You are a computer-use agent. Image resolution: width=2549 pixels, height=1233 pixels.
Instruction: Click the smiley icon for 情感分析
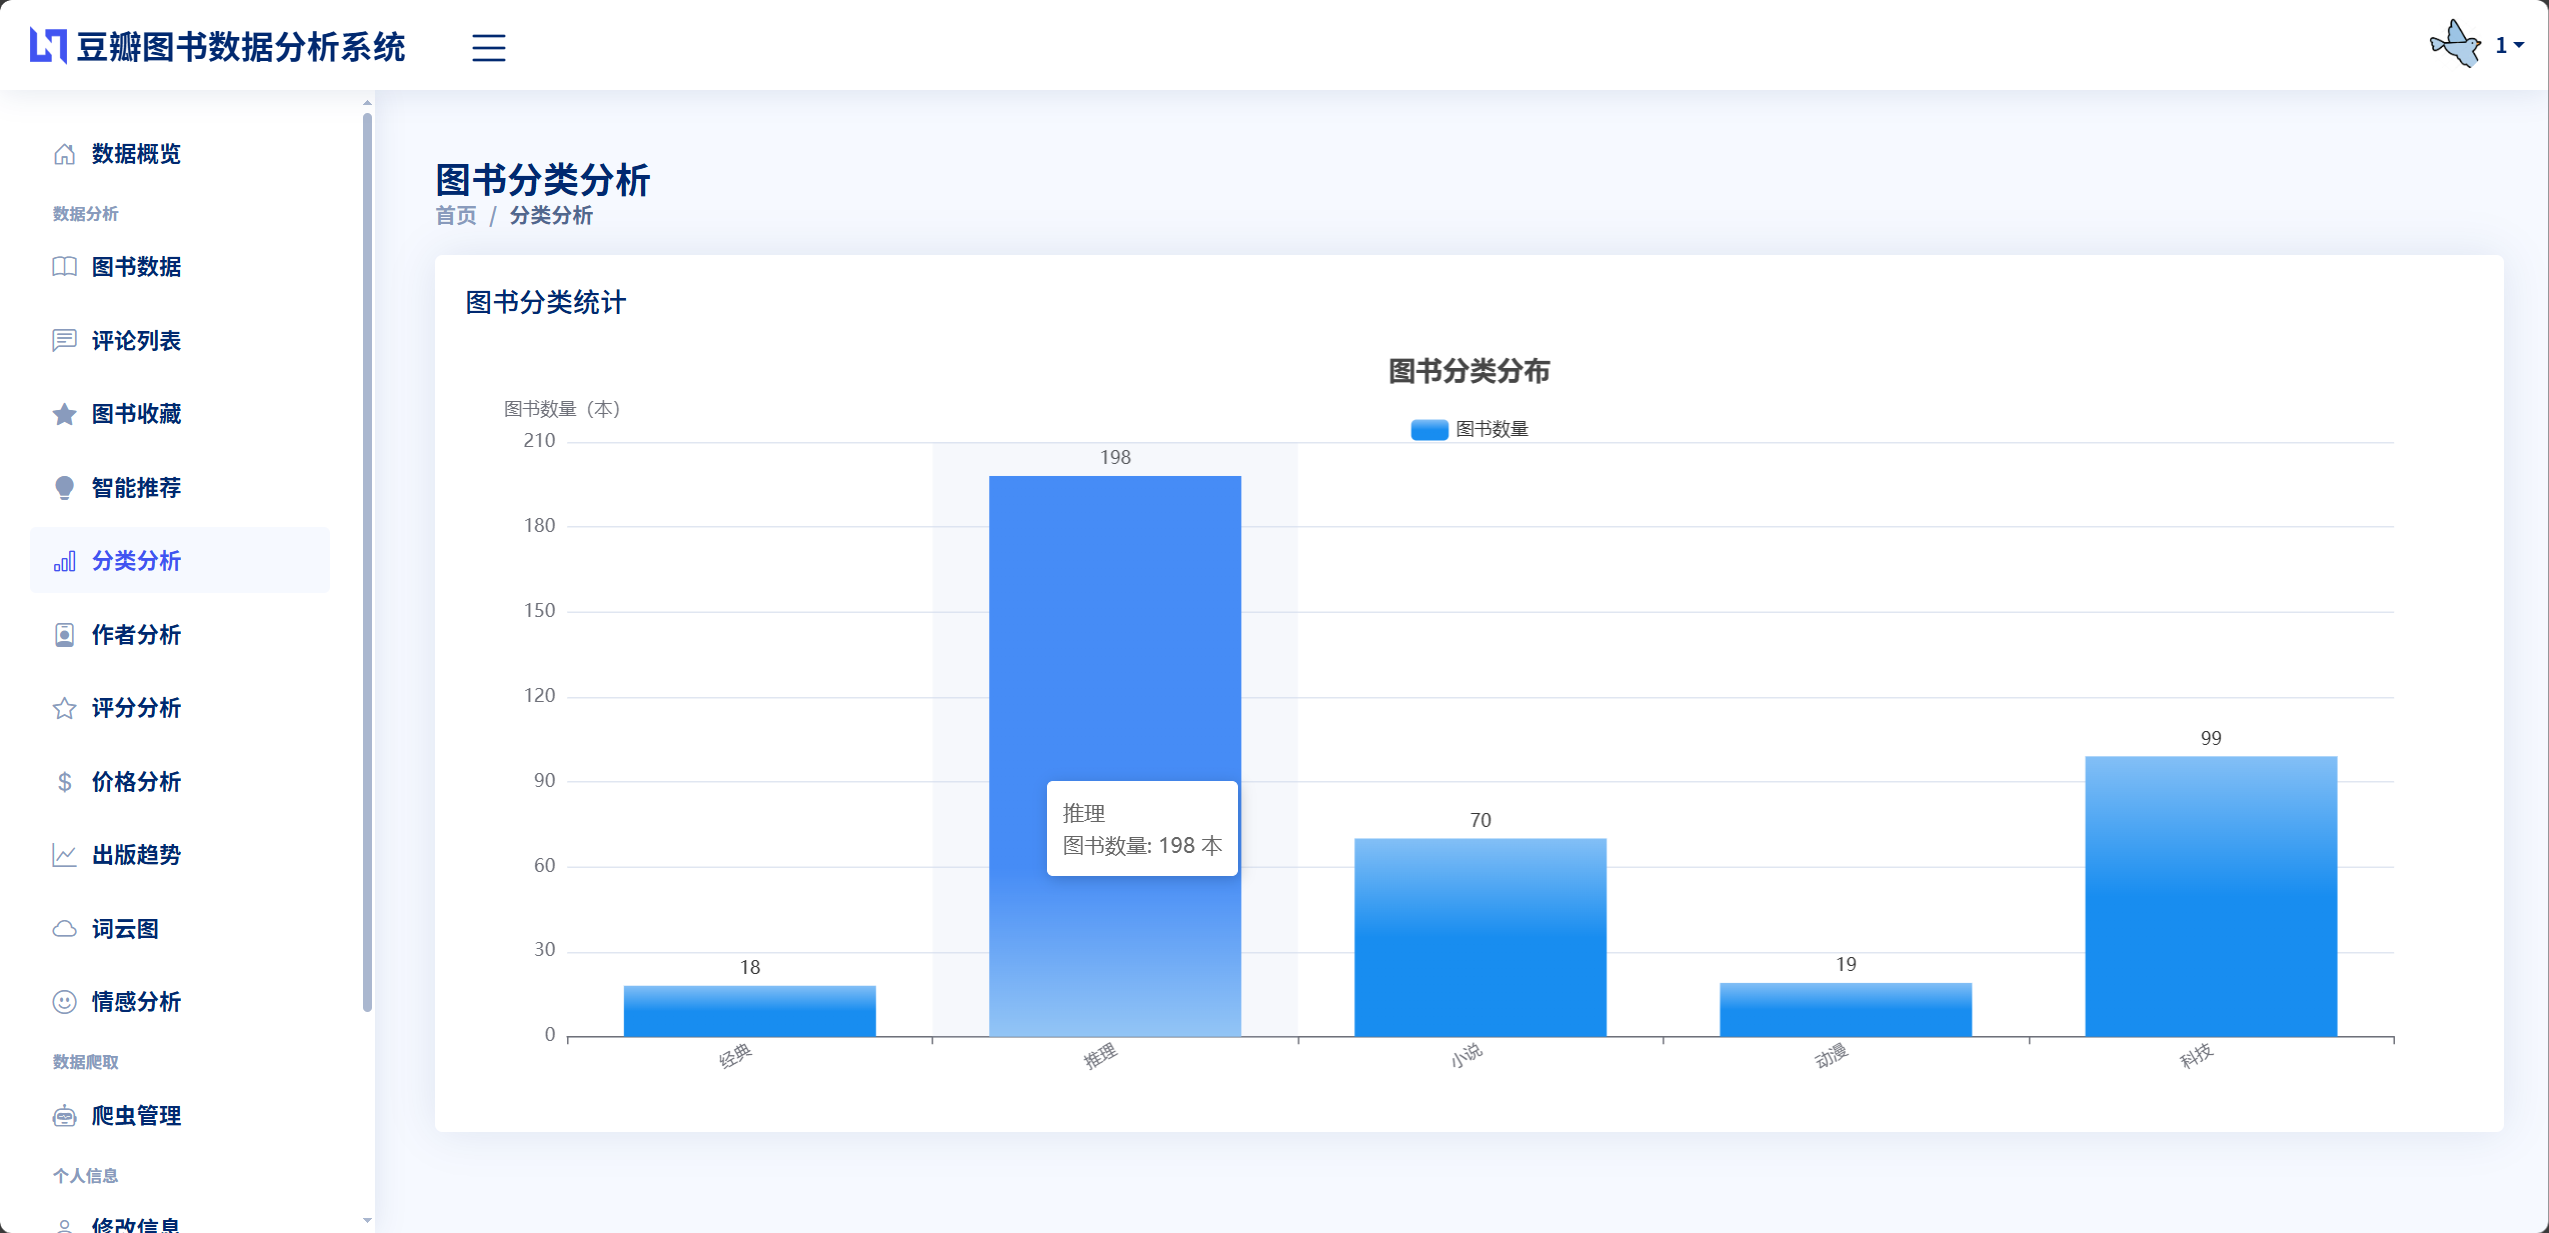[x=64, y=1002]
